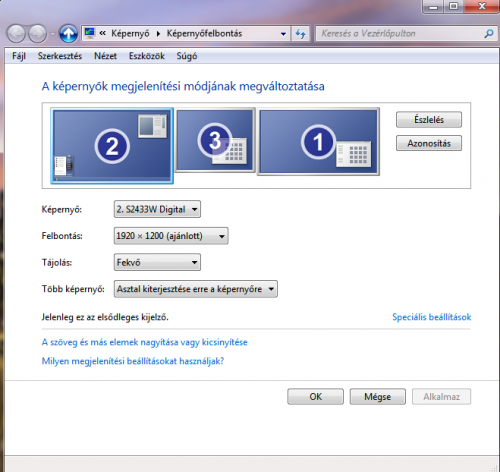The width and height of the screenshot is (500, 472).
Task: Open the Szerkesztés menu
Action: coord(60,56)
